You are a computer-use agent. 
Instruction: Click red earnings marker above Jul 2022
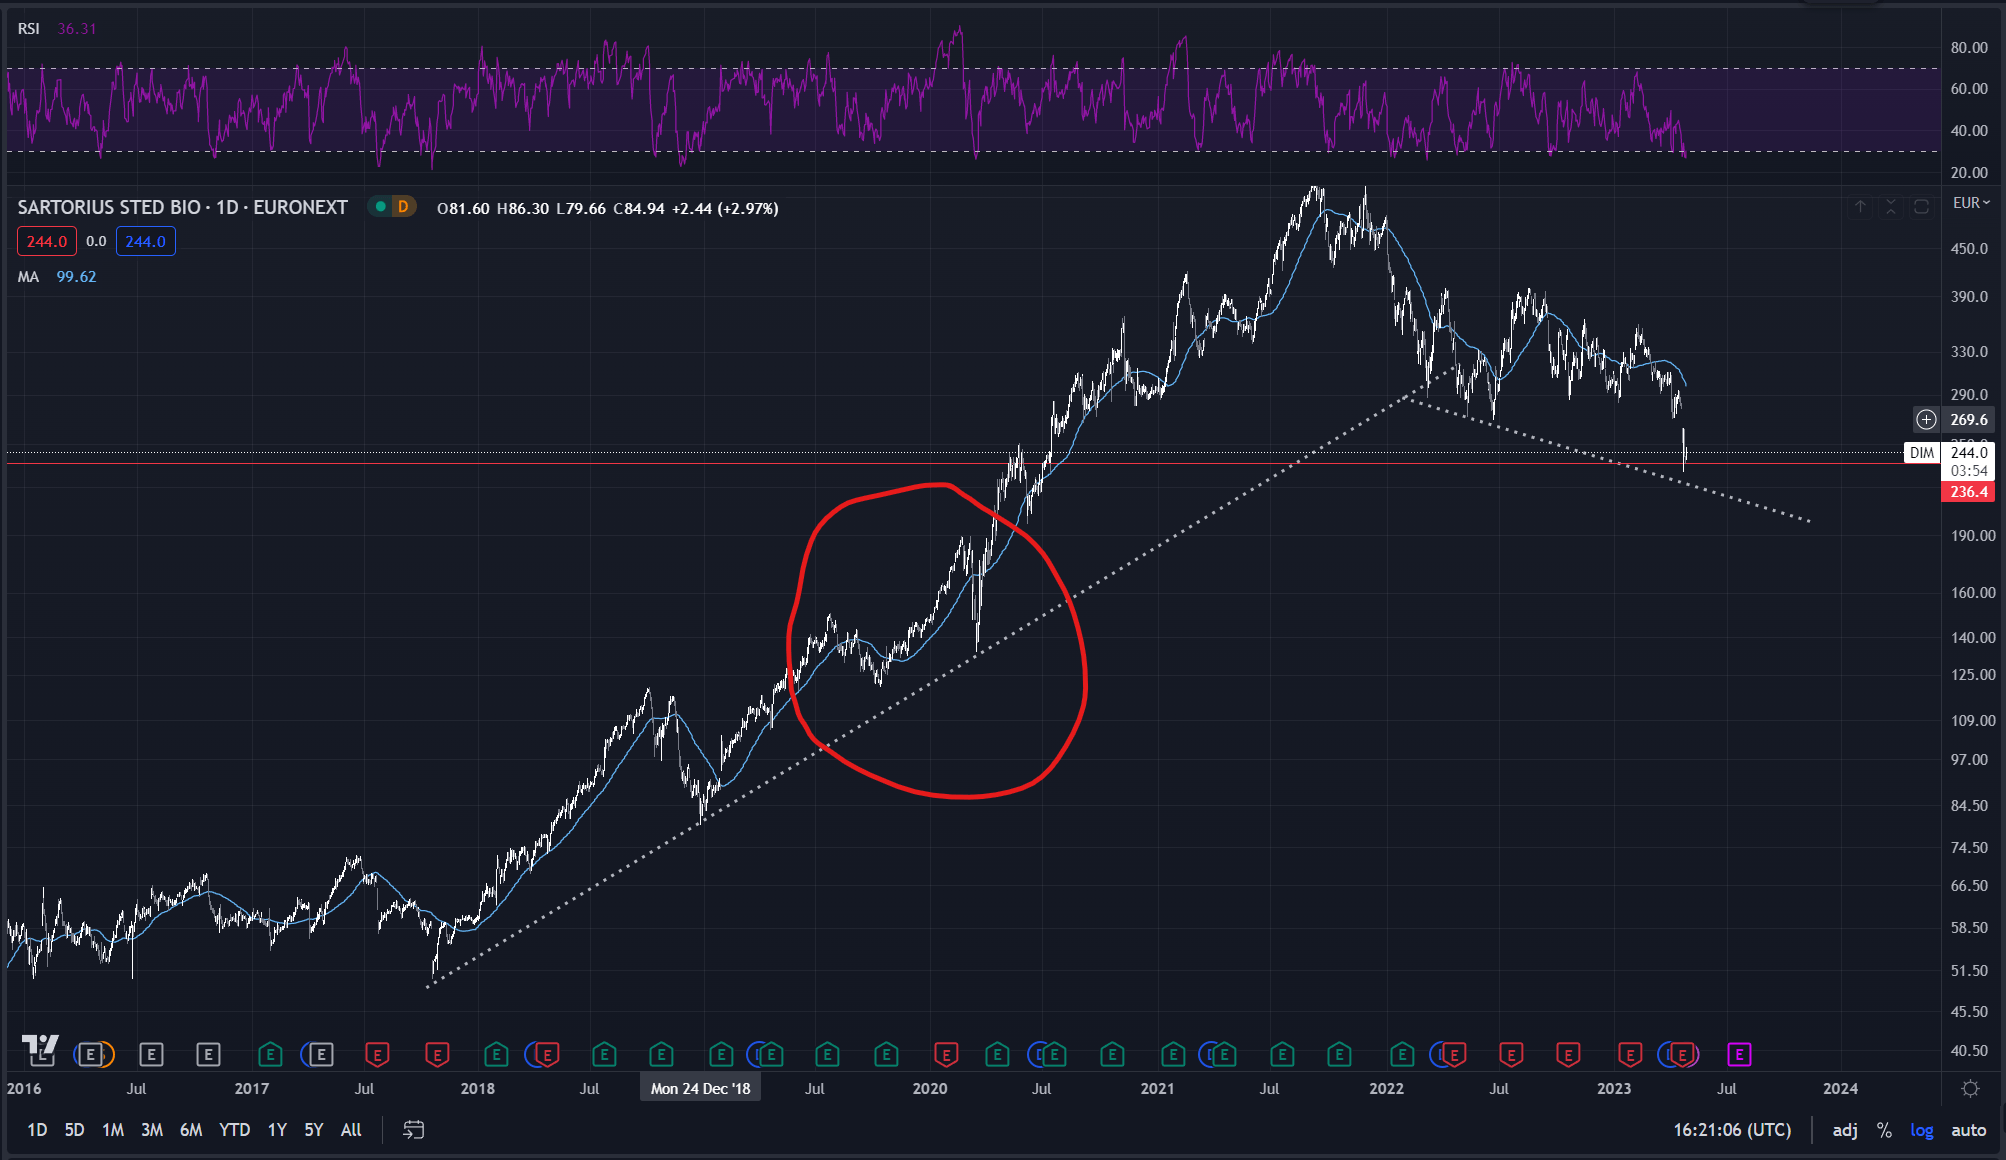click(1511, 1055)
